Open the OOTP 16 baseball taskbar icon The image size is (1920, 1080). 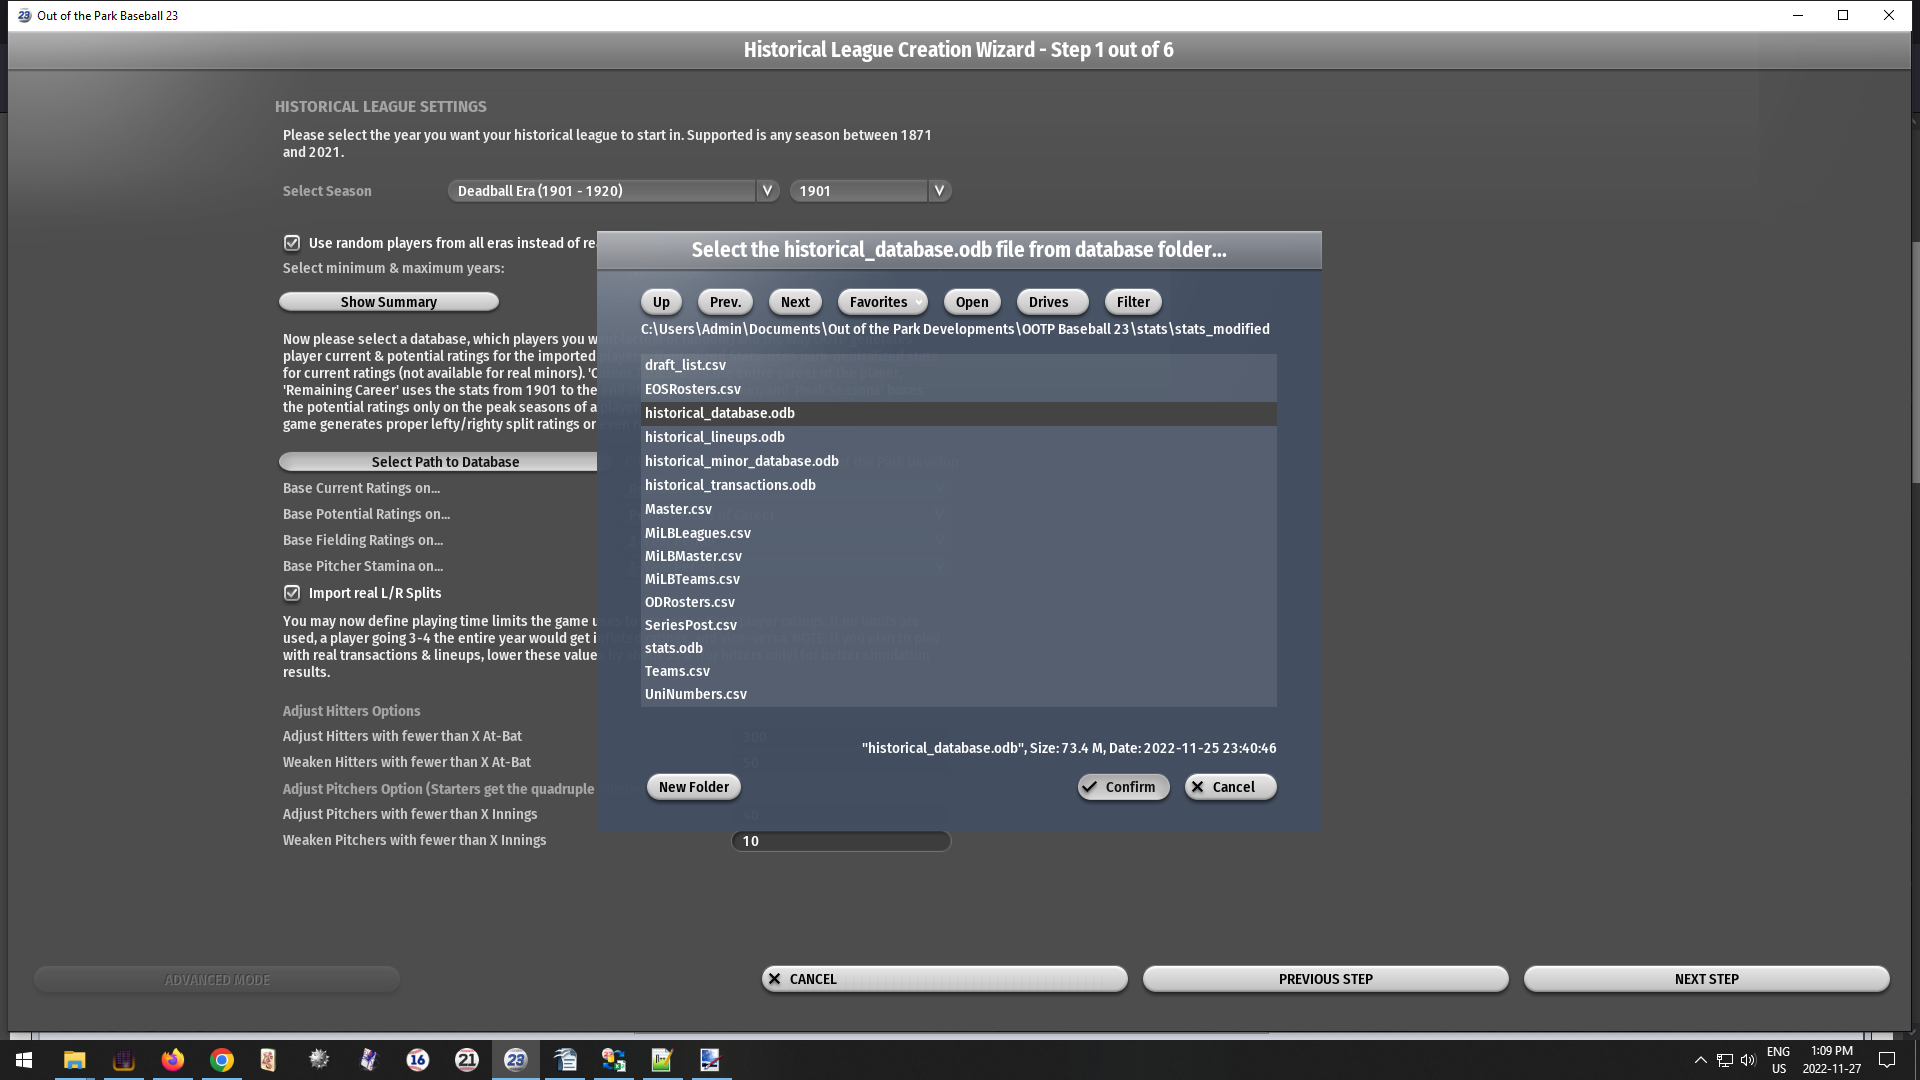[x=418, y=1060]
